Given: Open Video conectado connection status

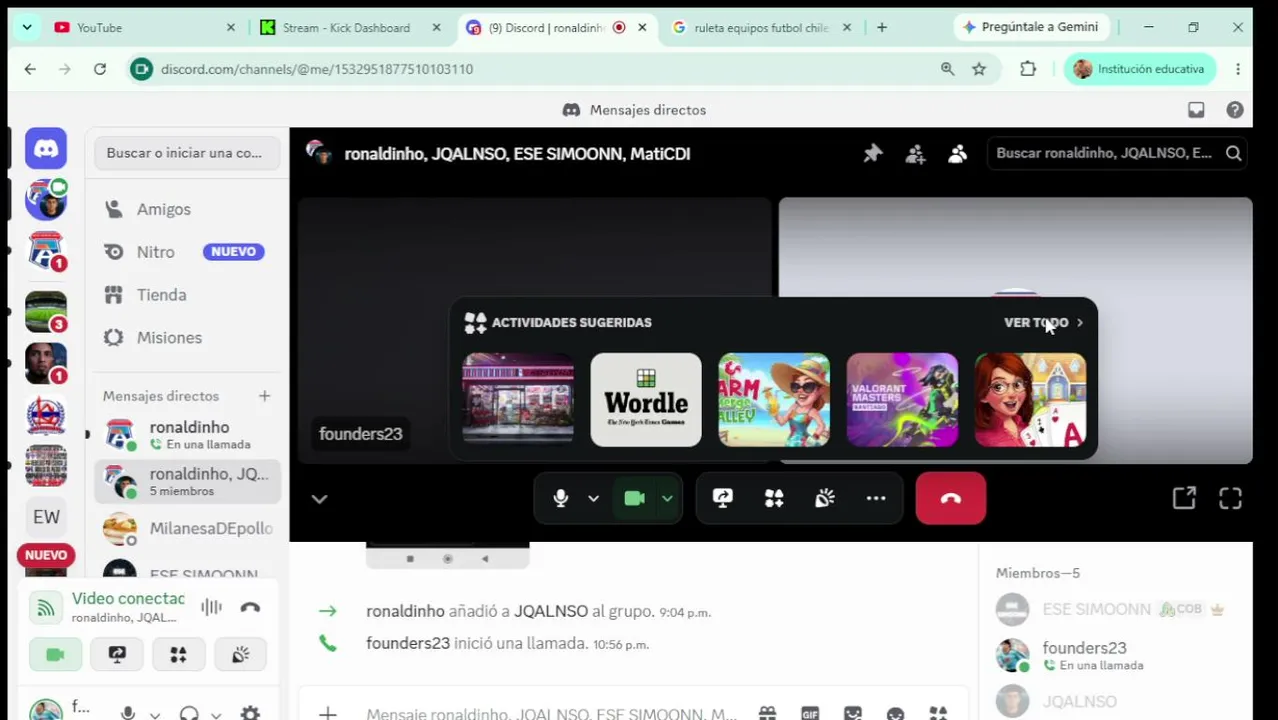Looking at the screenshot, I should tap(128, 599).
